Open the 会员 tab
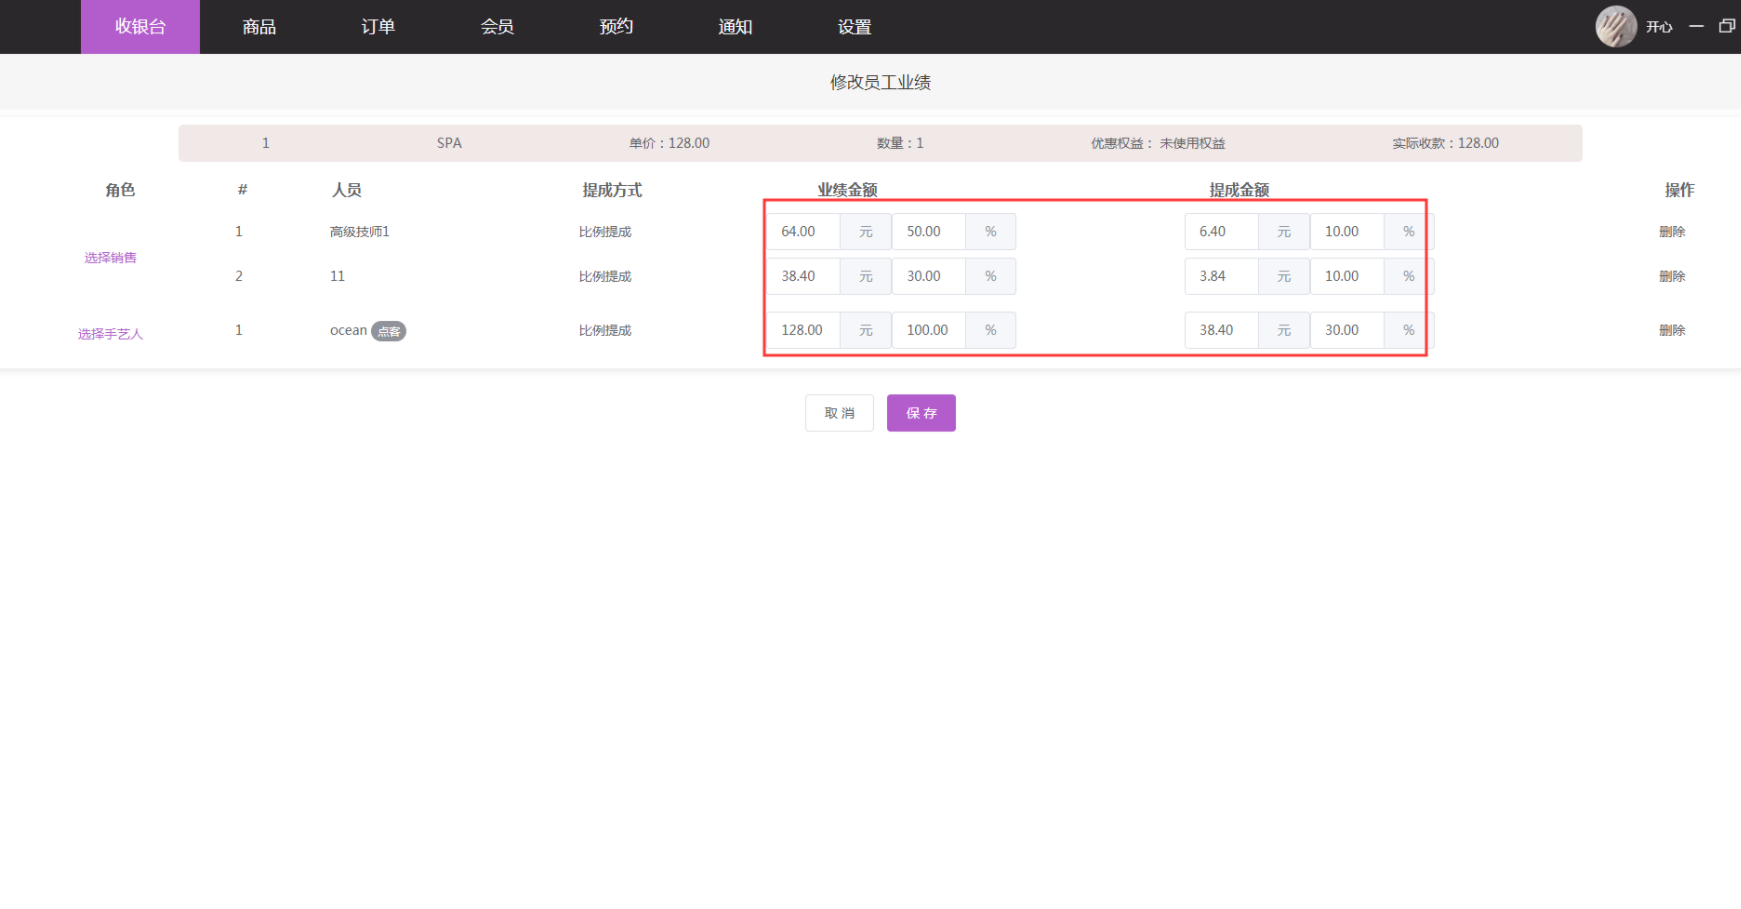The image size is (1741, 909). point(497,27)
